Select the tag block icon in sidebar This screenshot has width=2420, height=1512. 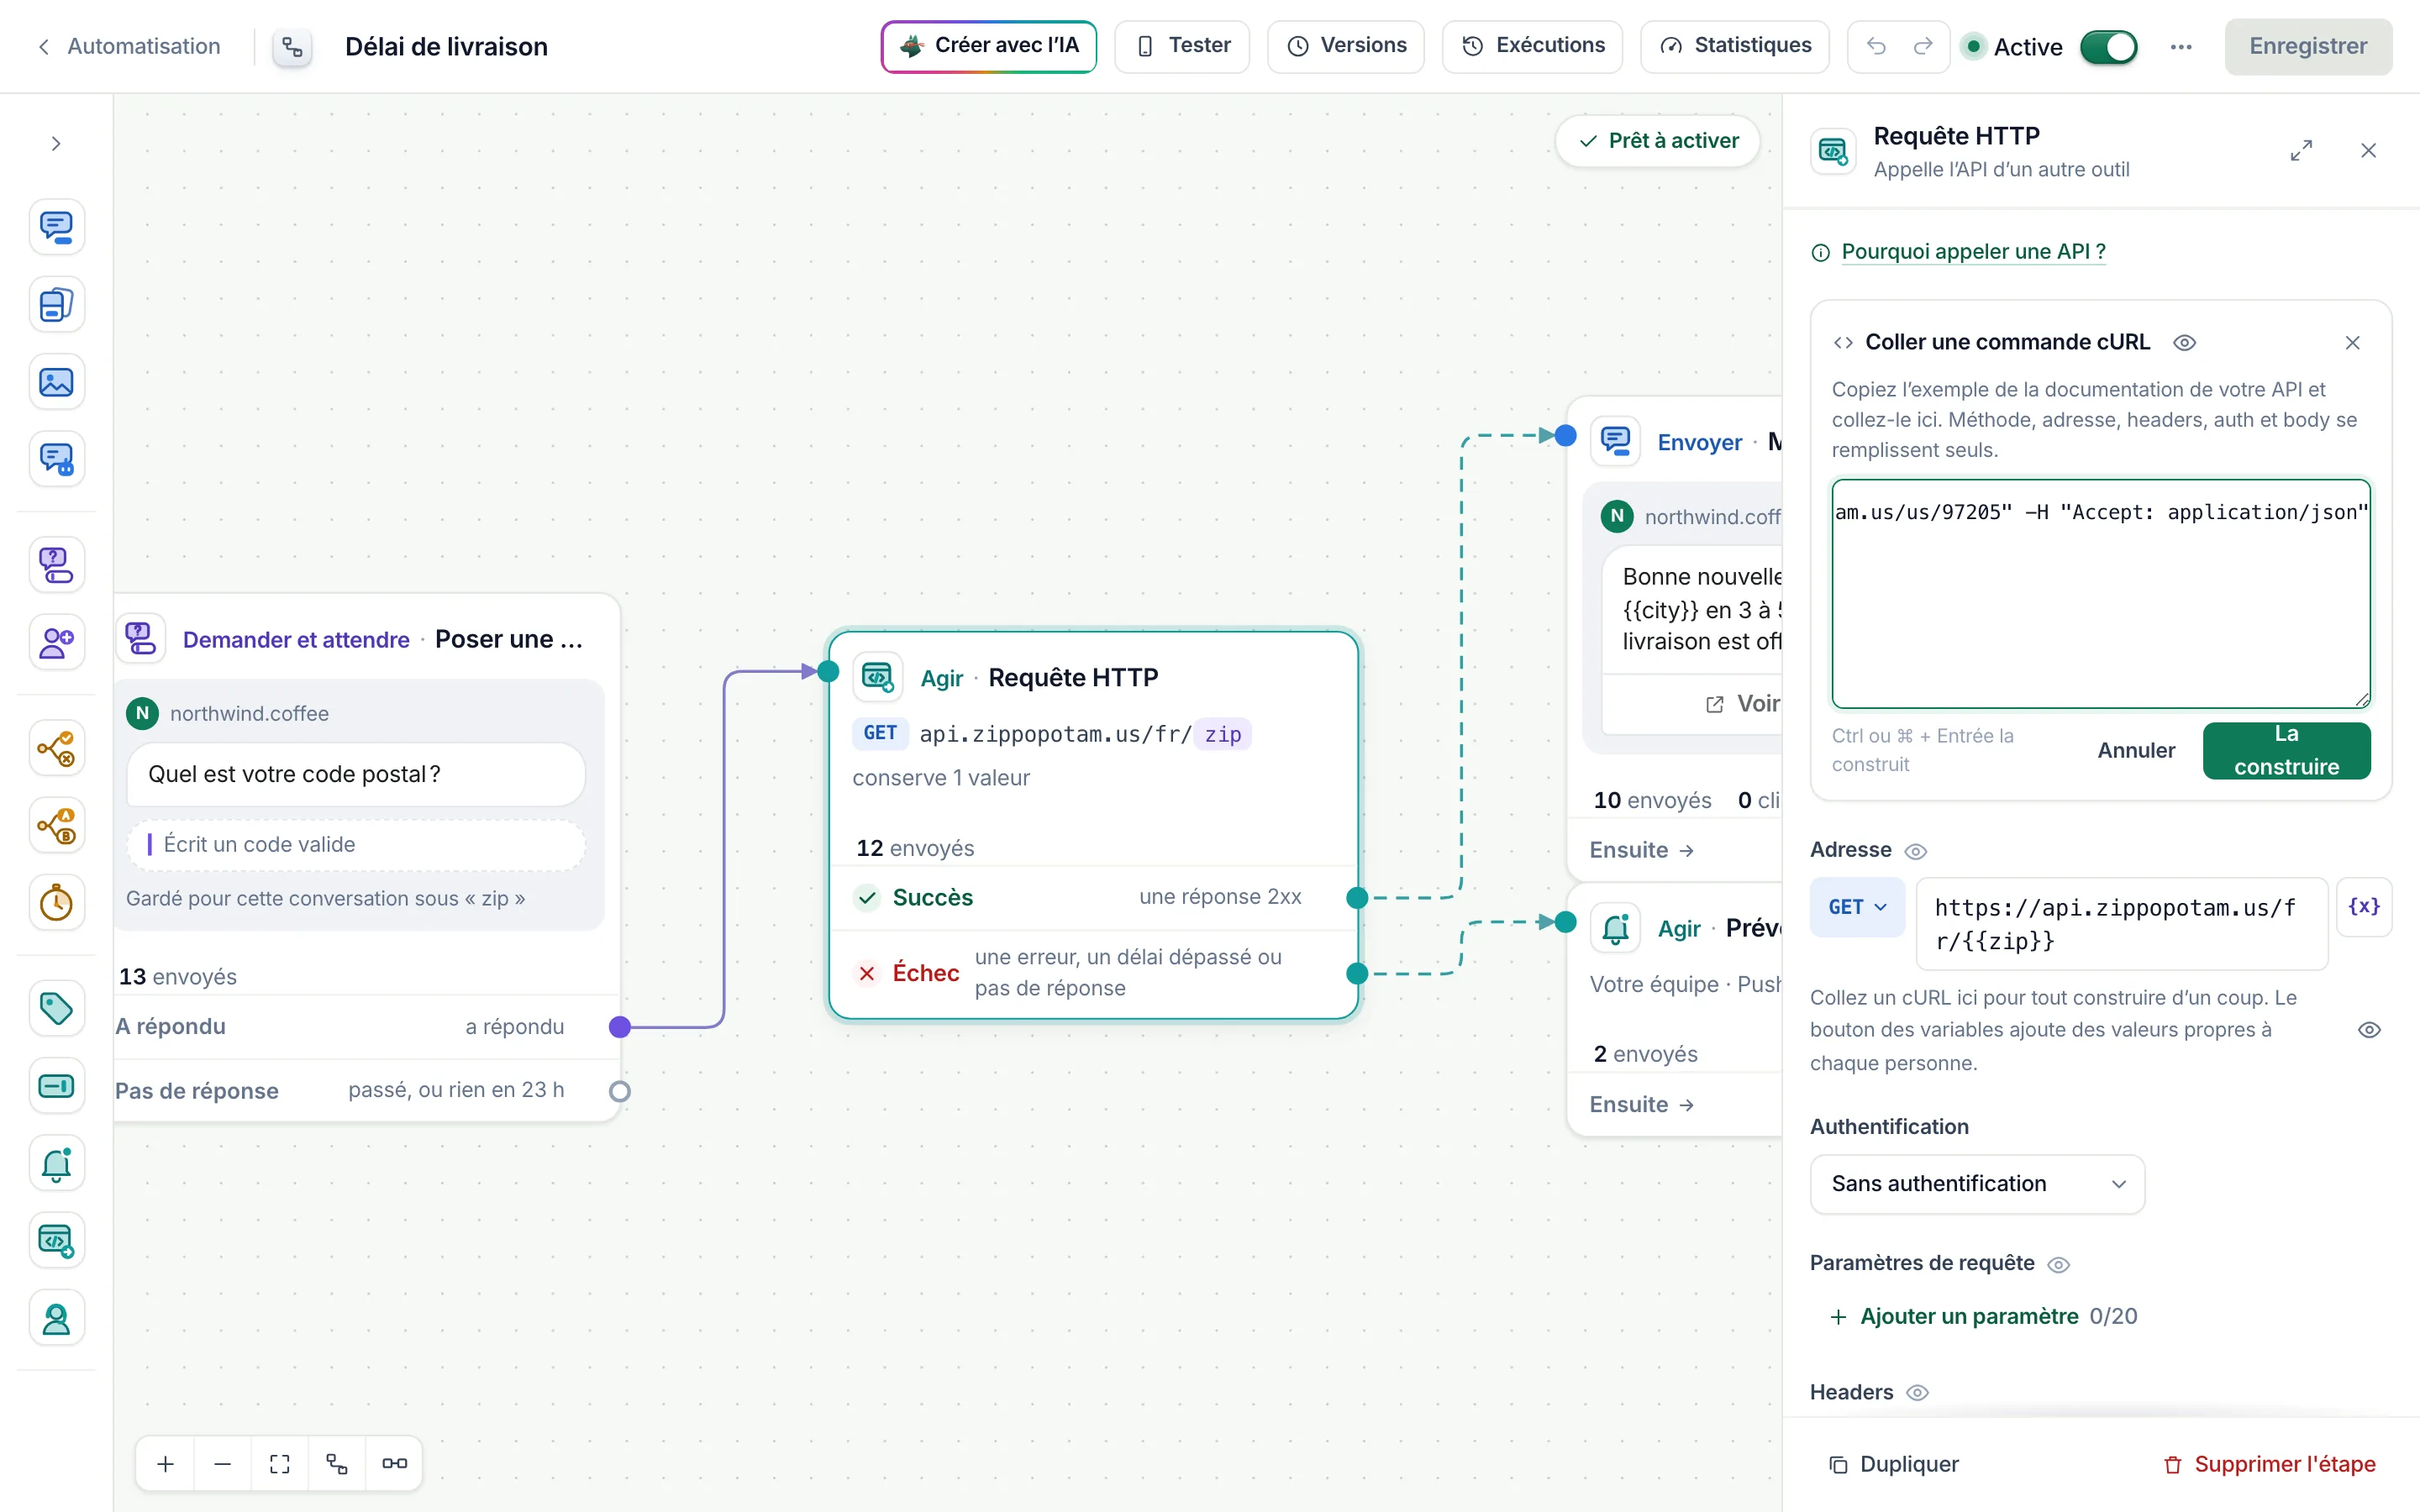click(56, 1008)
